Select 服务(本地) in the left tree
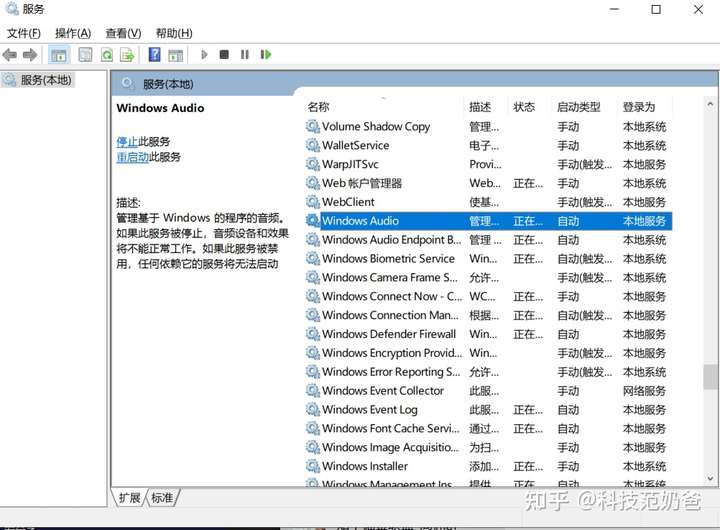The image size is (720, 530). (38, 80)
